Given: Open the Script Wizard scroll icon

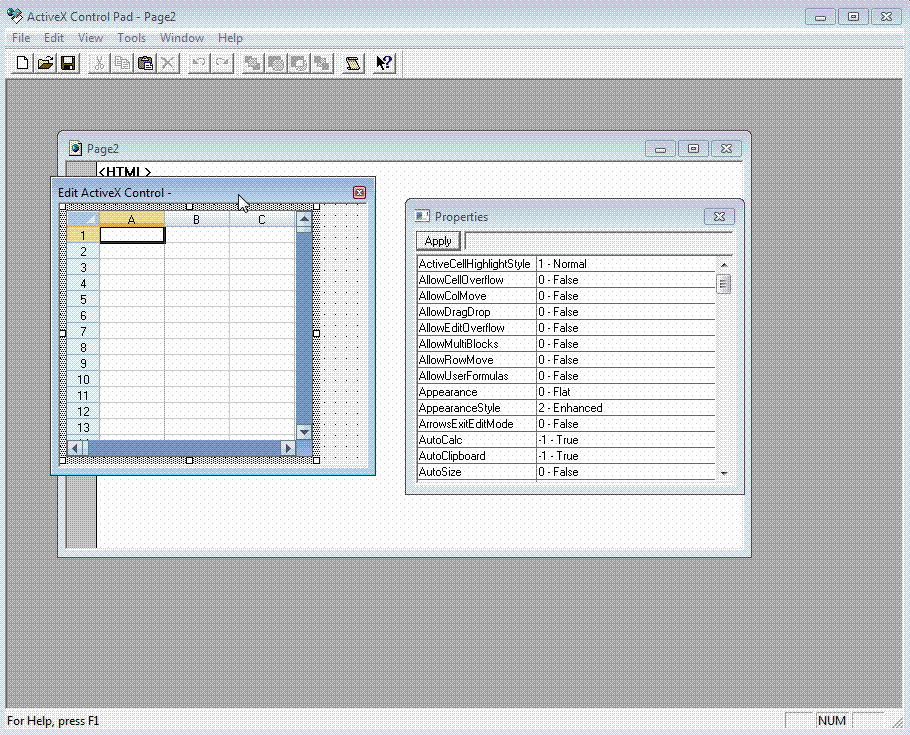Looking at the screenshot, I should pyautogui.click(x=353, y=63).
